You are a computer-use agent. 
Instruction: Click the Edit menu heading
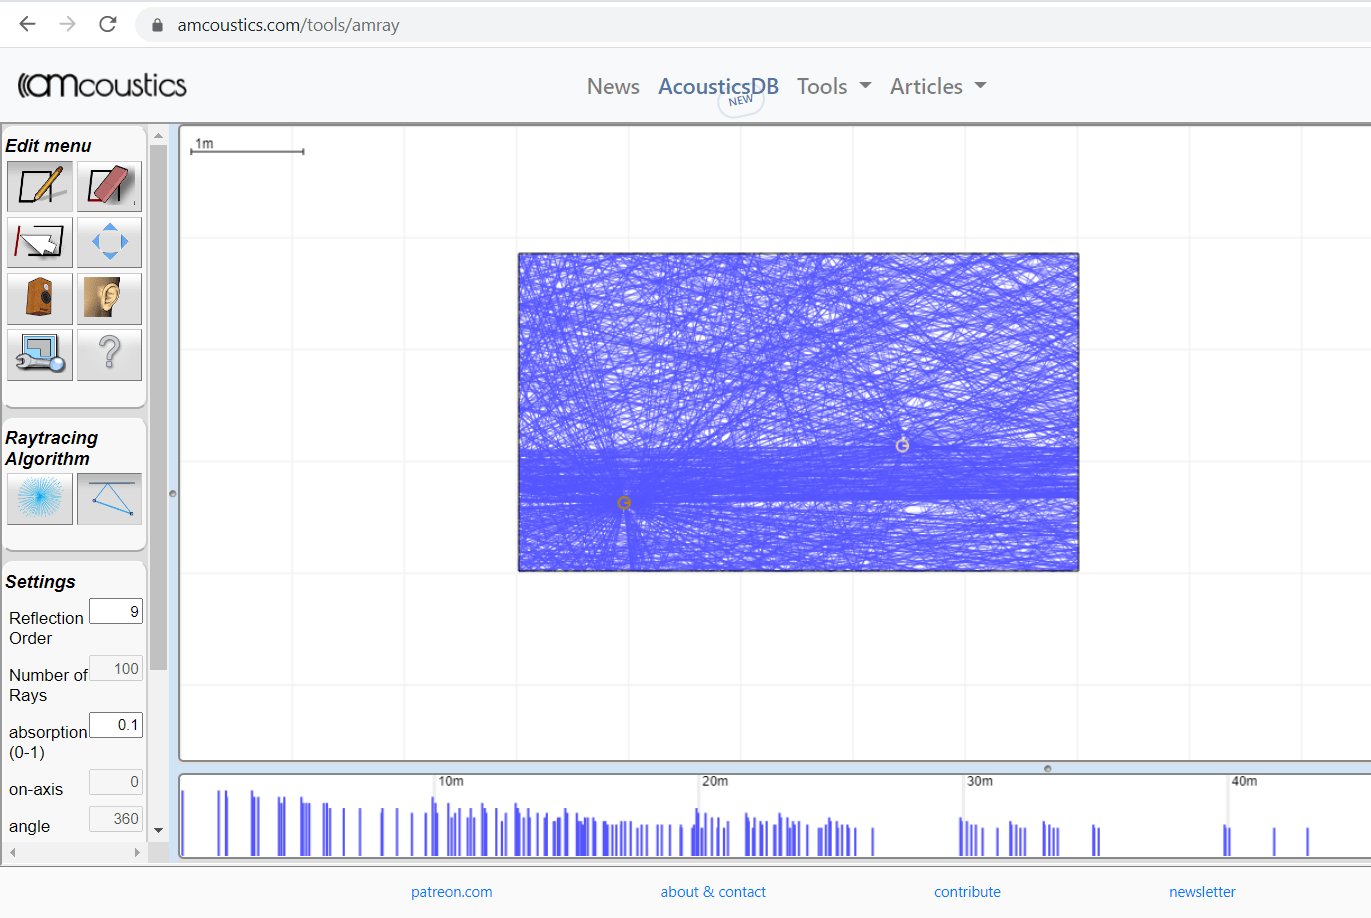48,146
